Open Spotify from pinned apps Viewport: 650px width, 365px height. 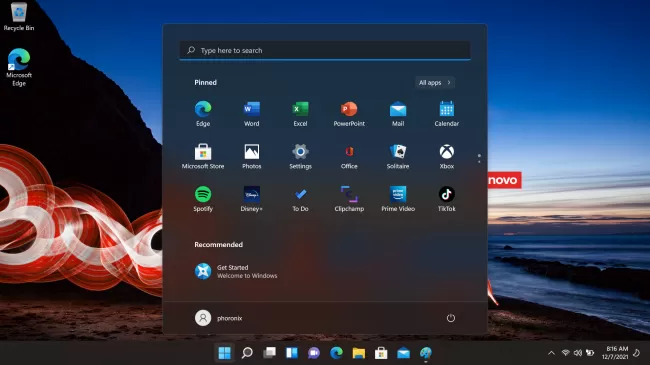(203, 199)
